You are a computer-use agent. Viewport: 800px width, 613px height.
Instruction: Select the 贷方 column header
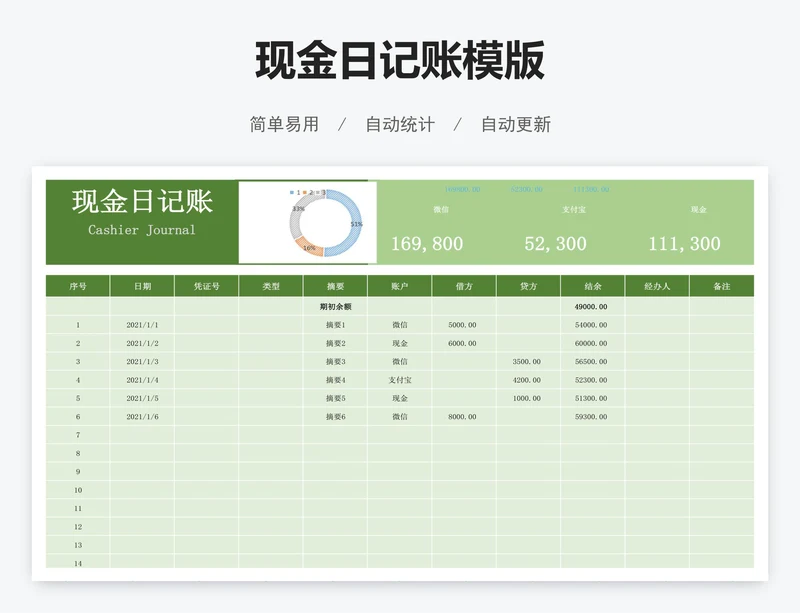(528, 286)
